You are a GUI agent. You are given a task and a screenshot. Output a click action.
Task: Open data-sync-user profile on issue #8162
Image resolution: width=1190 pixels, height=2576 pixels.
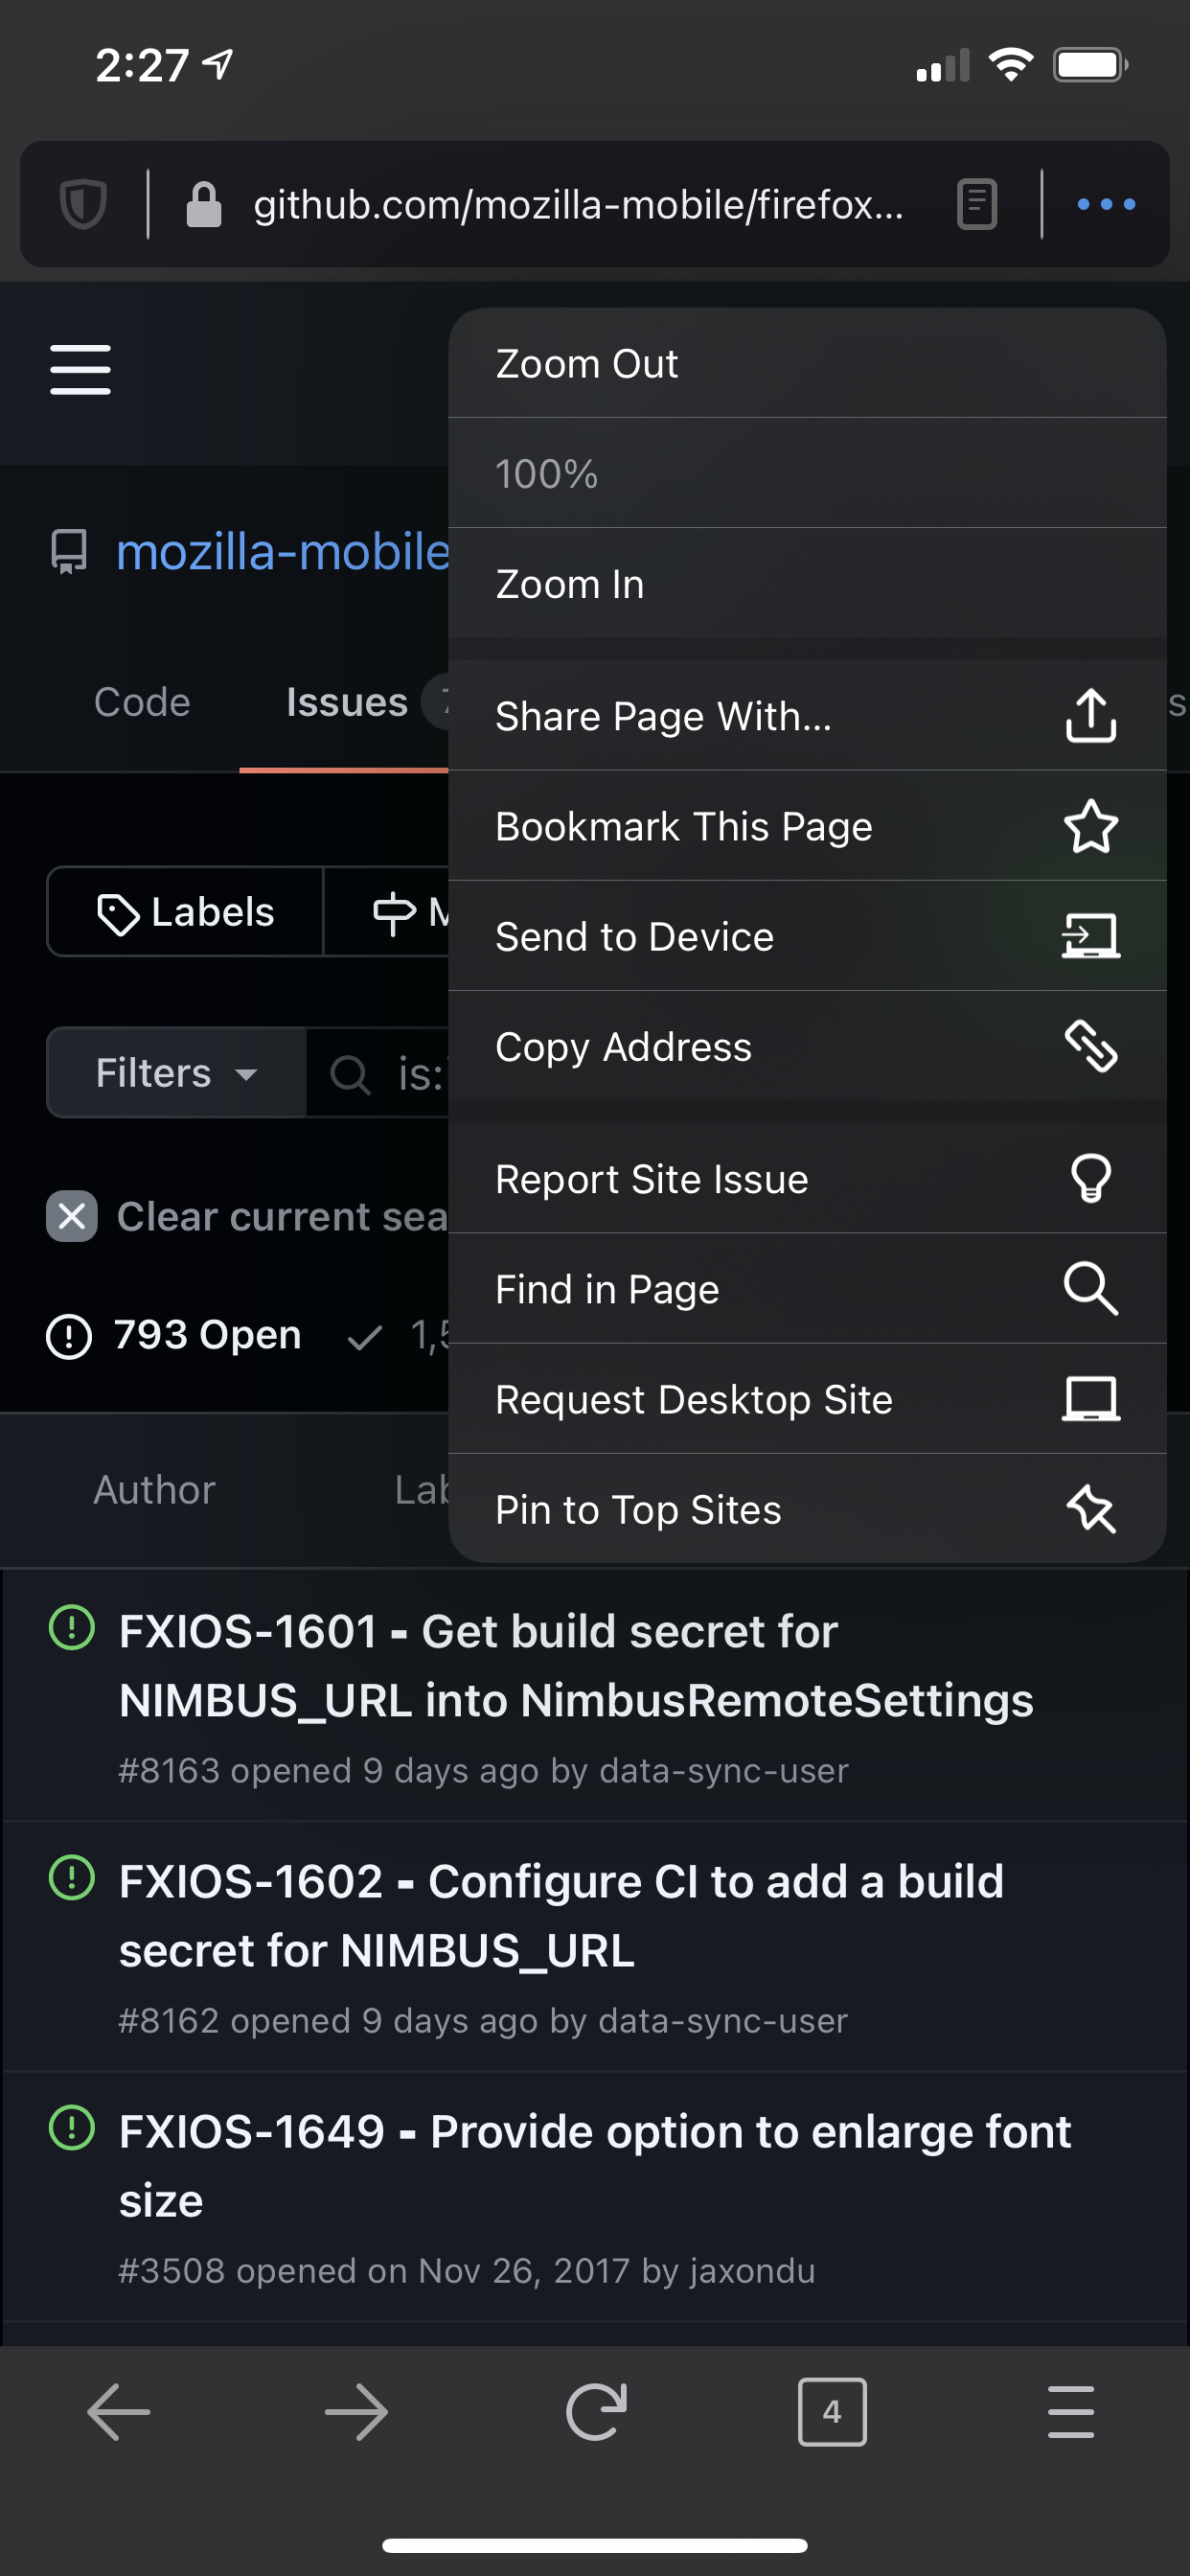(x=722, y=2020)
